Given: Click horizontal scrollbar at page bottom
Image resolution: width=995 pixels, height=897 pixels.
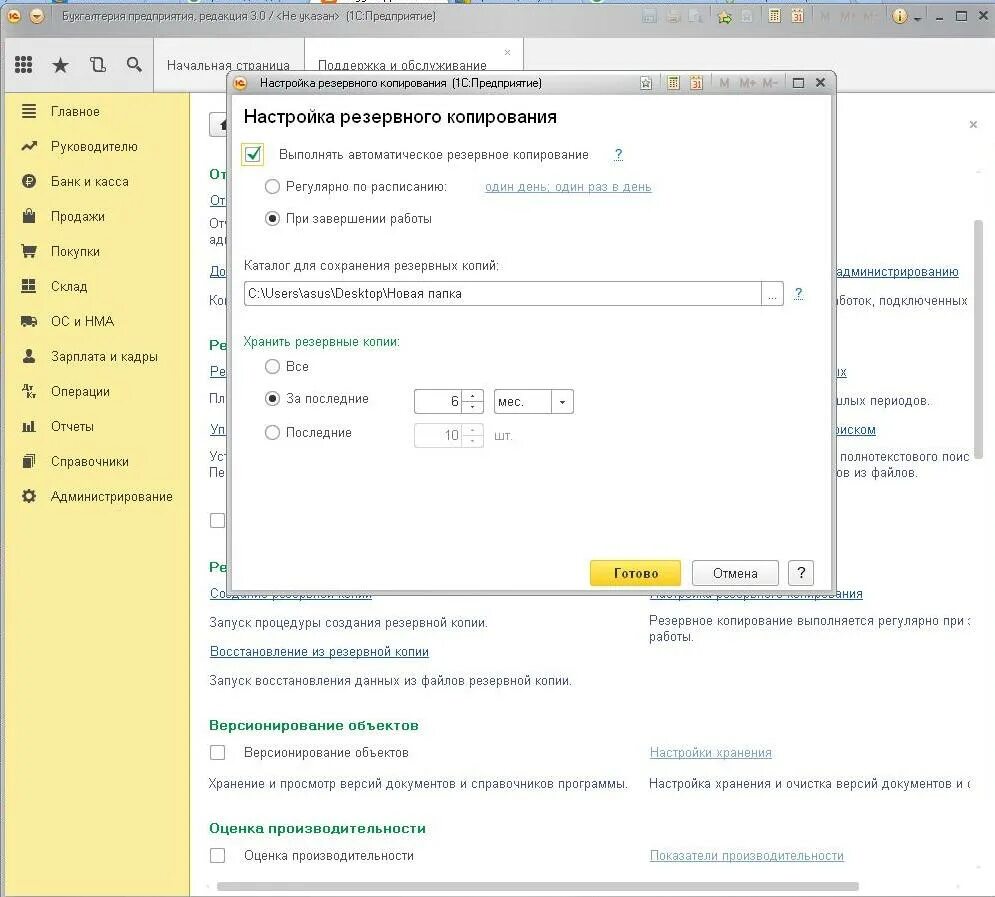Looking at the screenshot, I should pos(537,886).
